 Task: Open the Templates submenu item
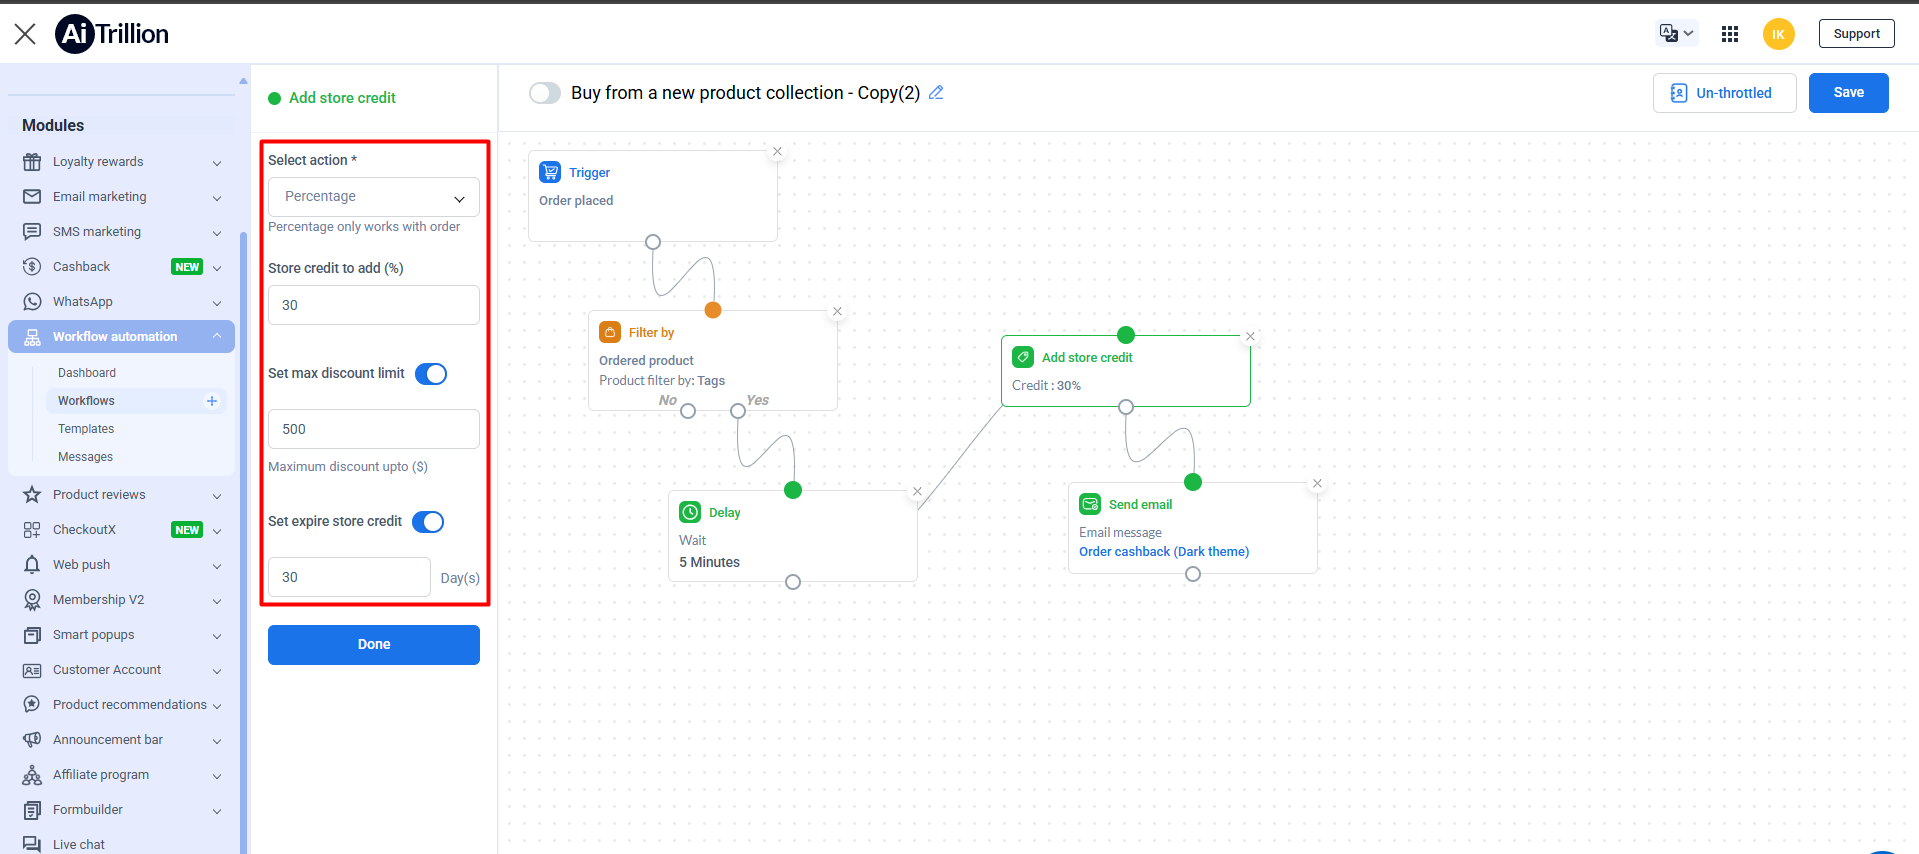(86, 429)
